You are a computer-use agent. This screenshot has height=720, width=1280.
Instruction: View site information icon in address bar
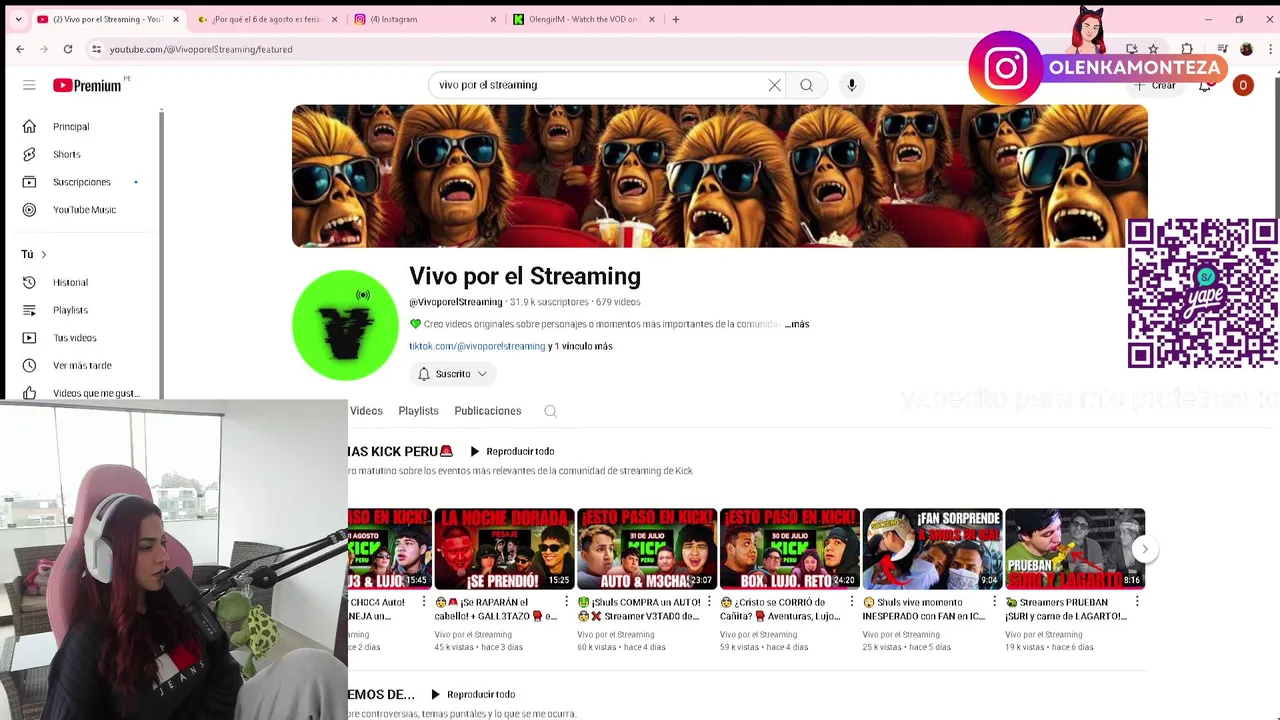96,49
